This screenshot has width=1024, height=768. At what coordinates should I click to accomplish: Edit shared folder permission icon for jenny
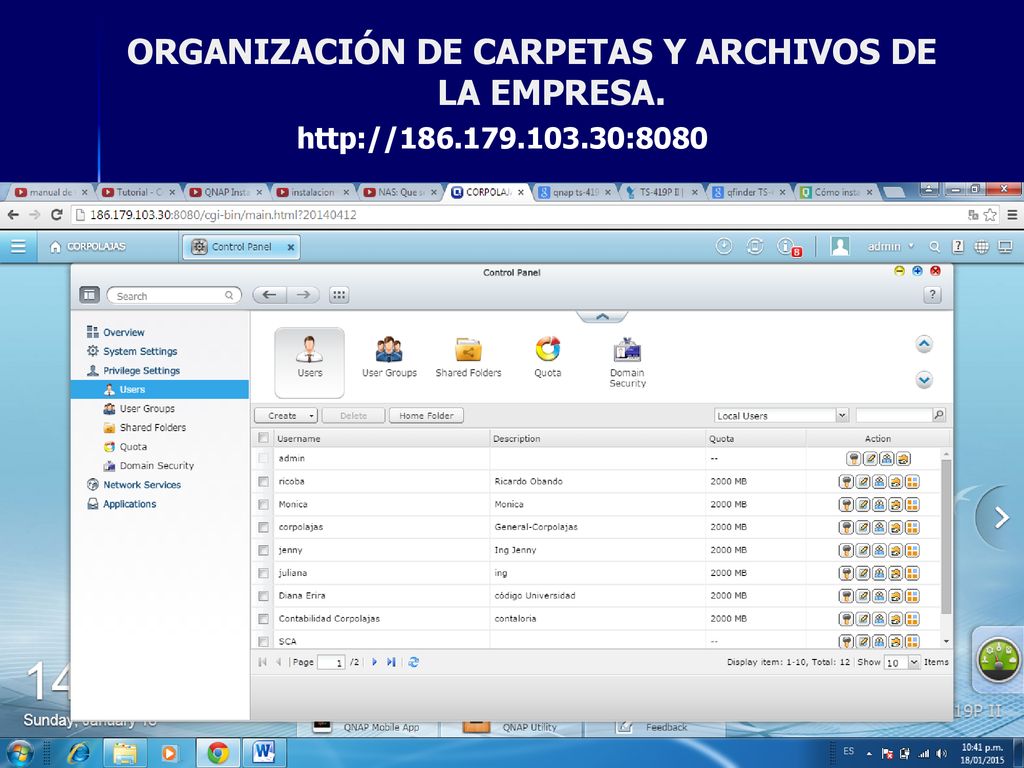click(x=895, y=551)
